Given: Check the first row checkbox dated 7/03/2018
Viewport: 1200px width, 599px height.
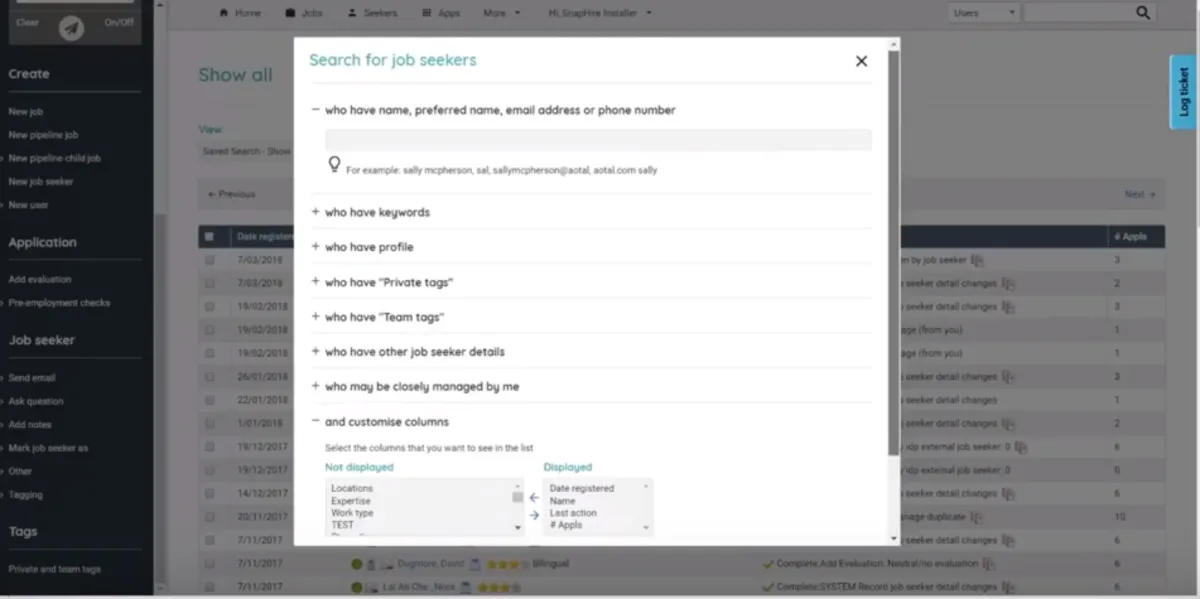Looking at the screenshot, I should pyautogui.click(x=209, y=260).
